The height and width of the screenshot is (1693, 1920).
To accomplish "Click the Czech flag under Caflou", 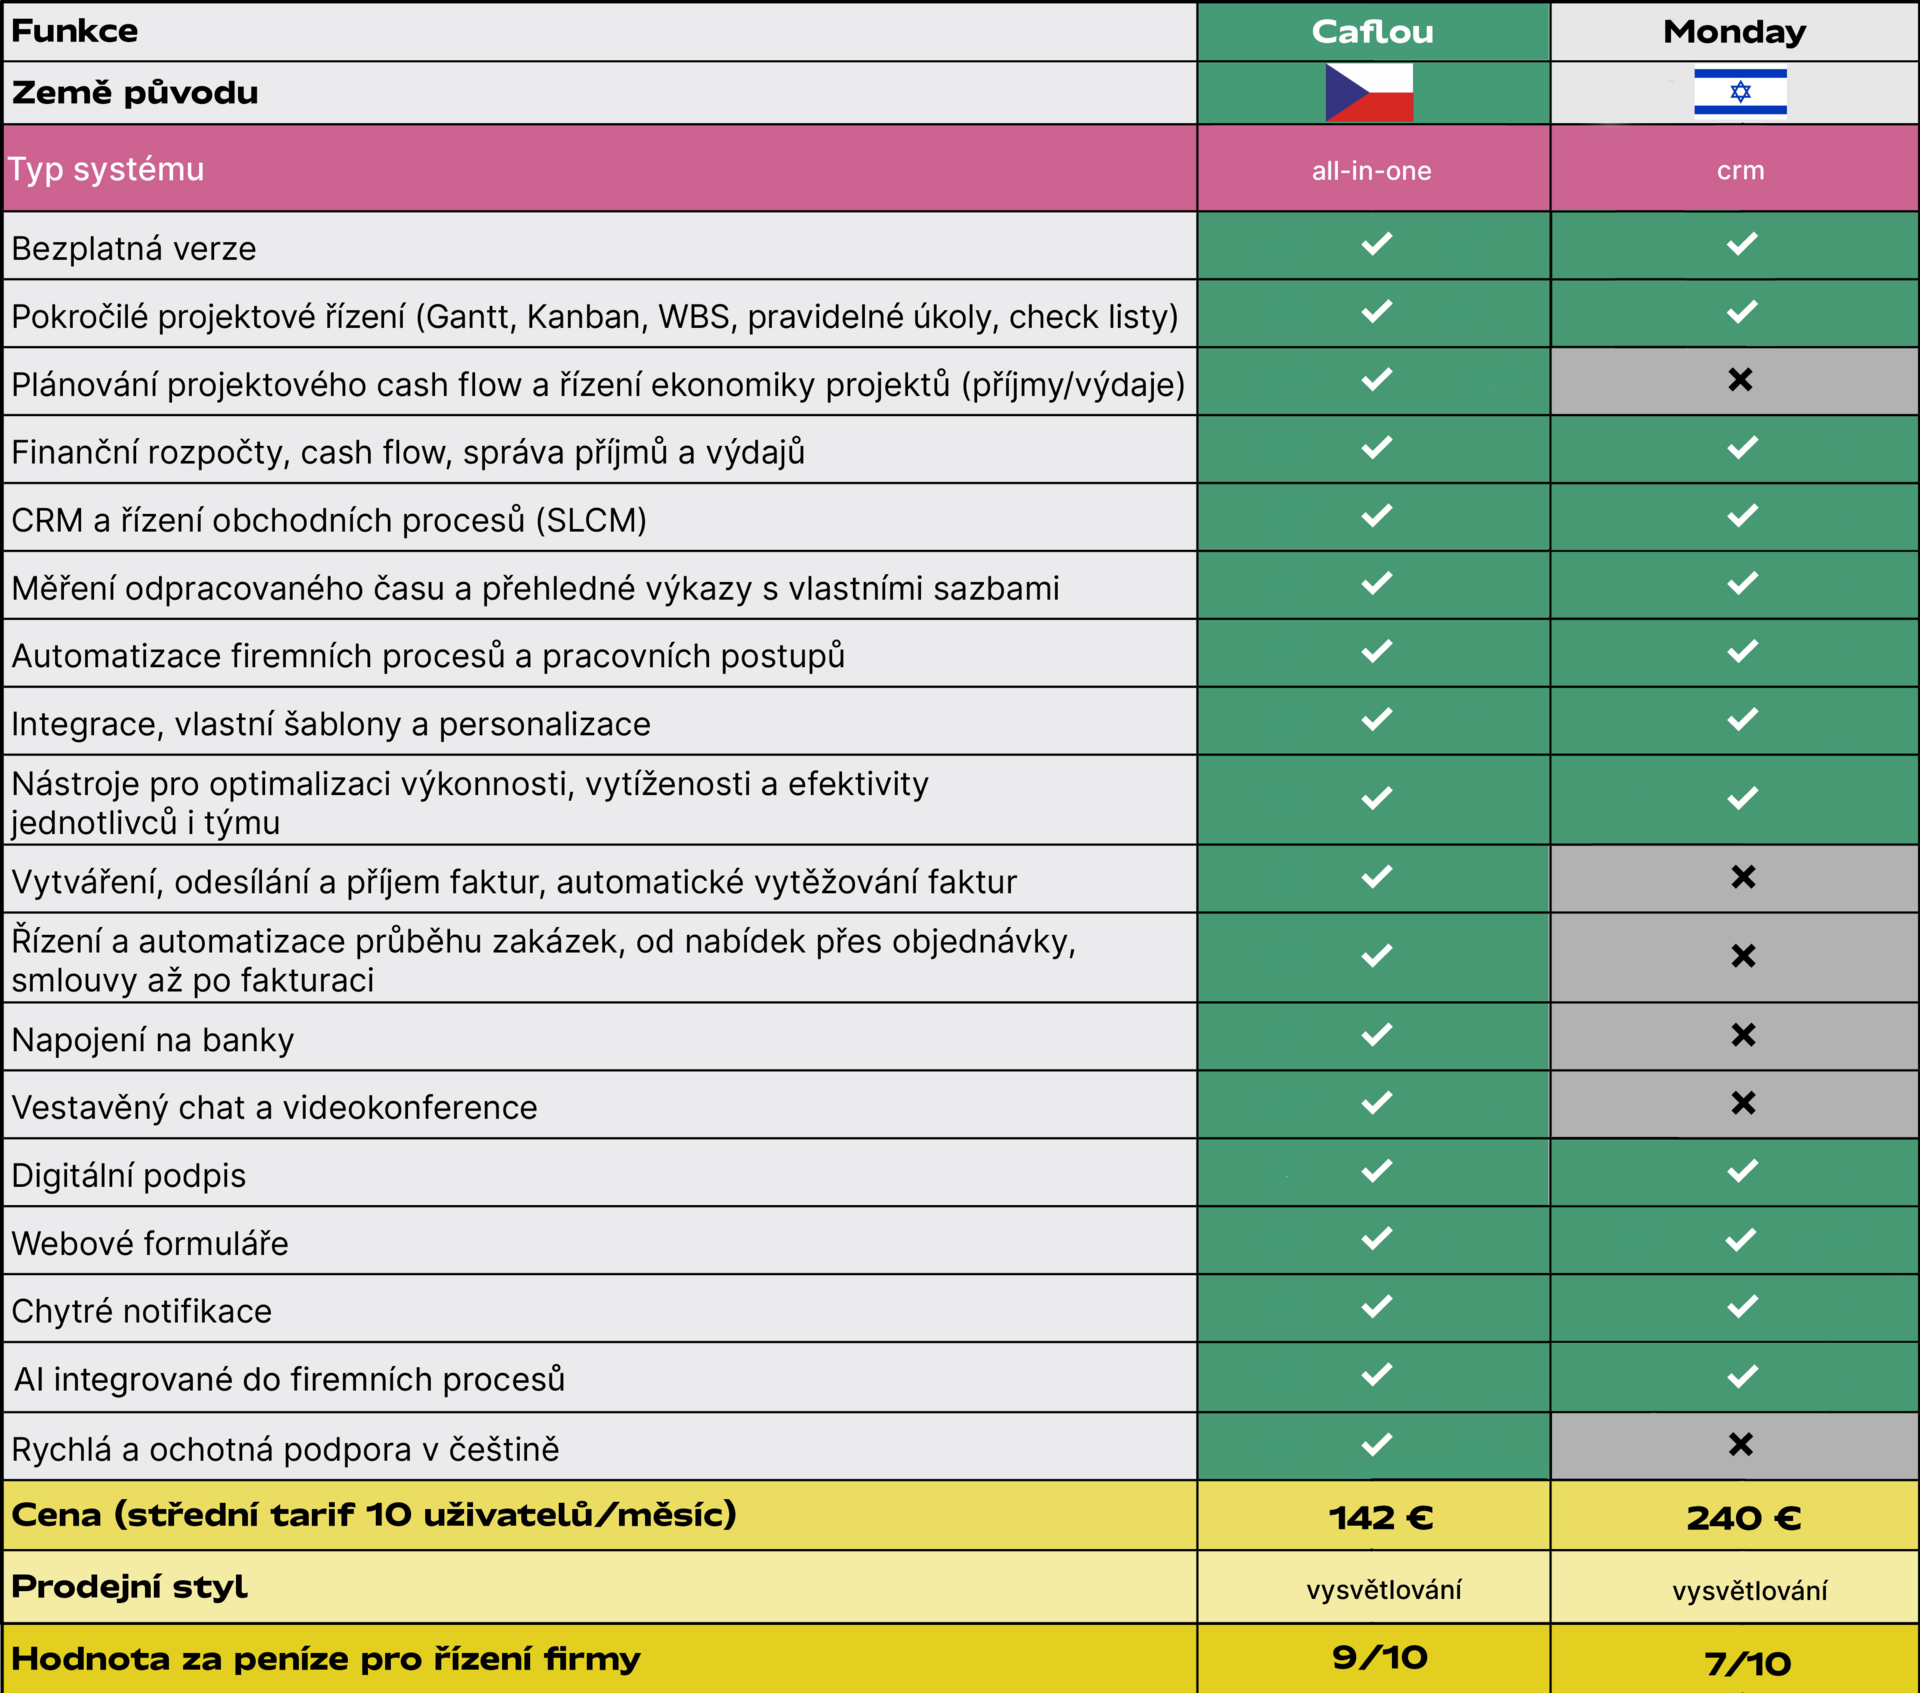I will (x=1369, y=92).
